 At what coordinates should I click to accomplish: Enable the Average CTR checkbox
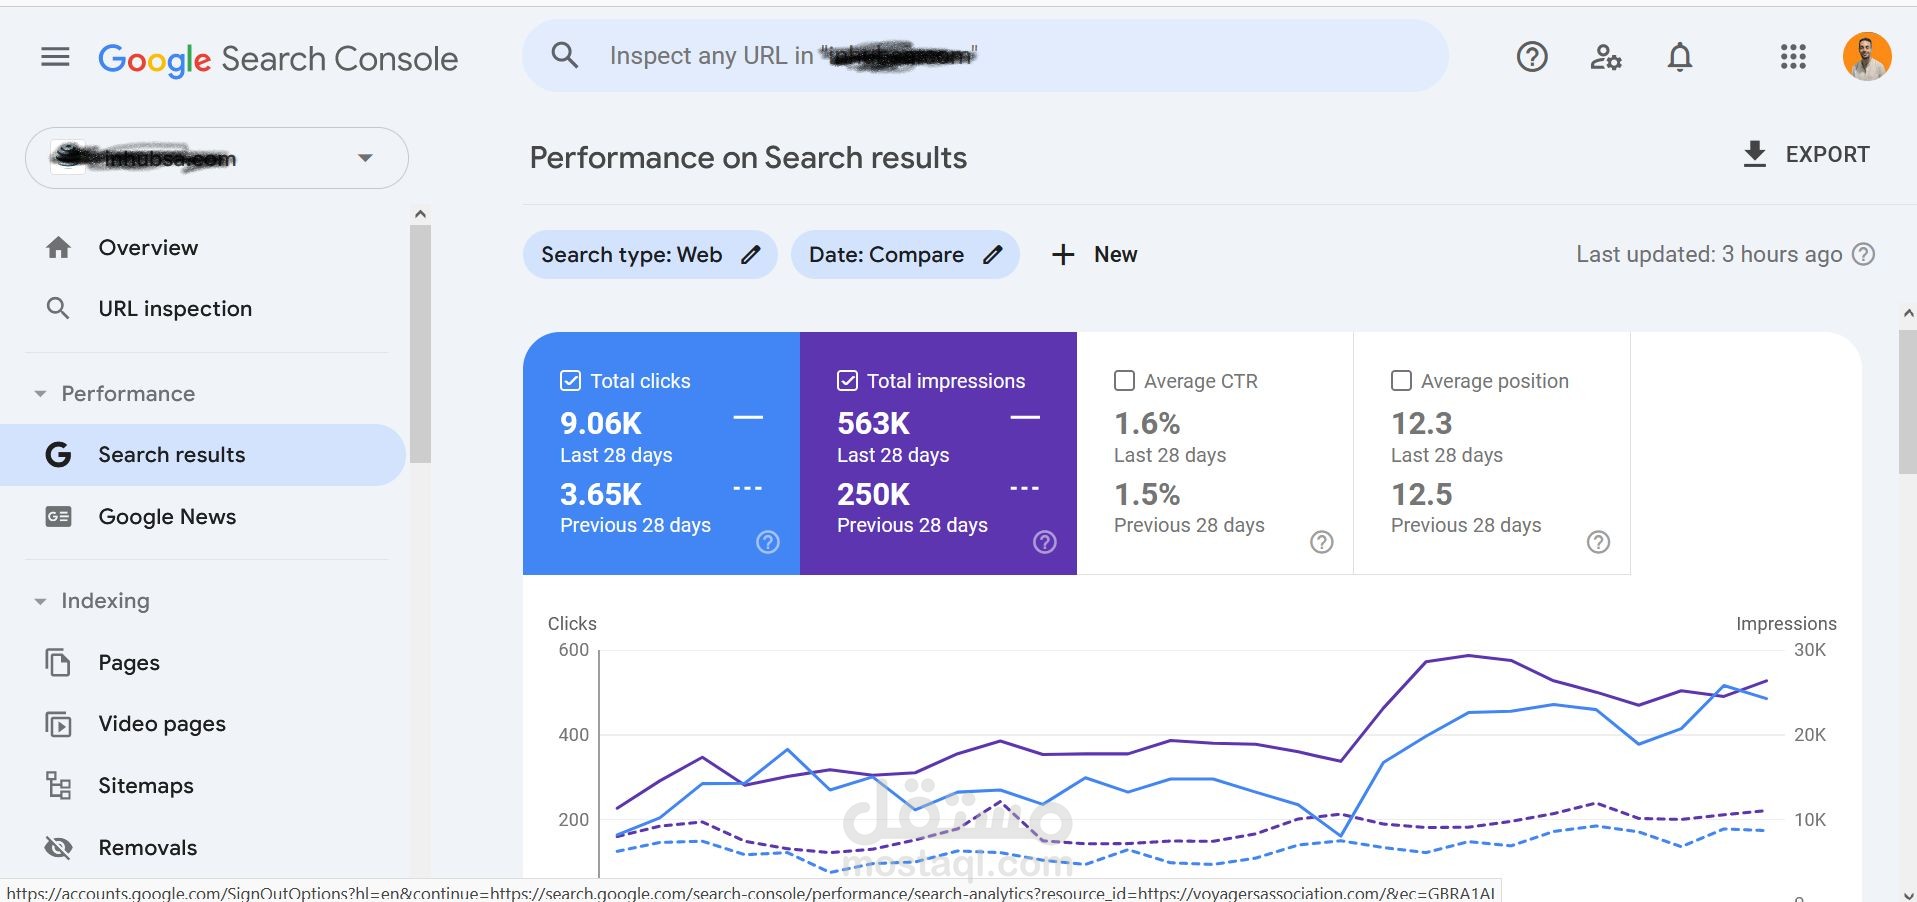pos(1124,381)
